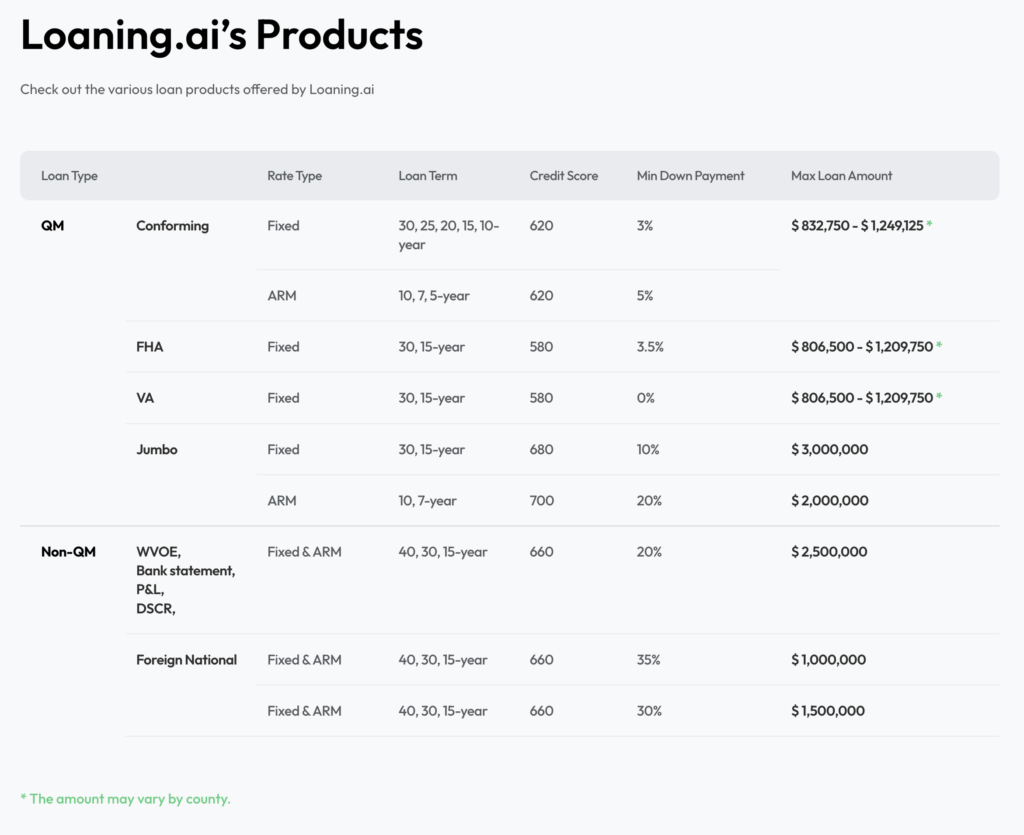Select the $832,750 - $1,249,125 conforming amount
1024x835 pixels.
(x=856, y=226)
